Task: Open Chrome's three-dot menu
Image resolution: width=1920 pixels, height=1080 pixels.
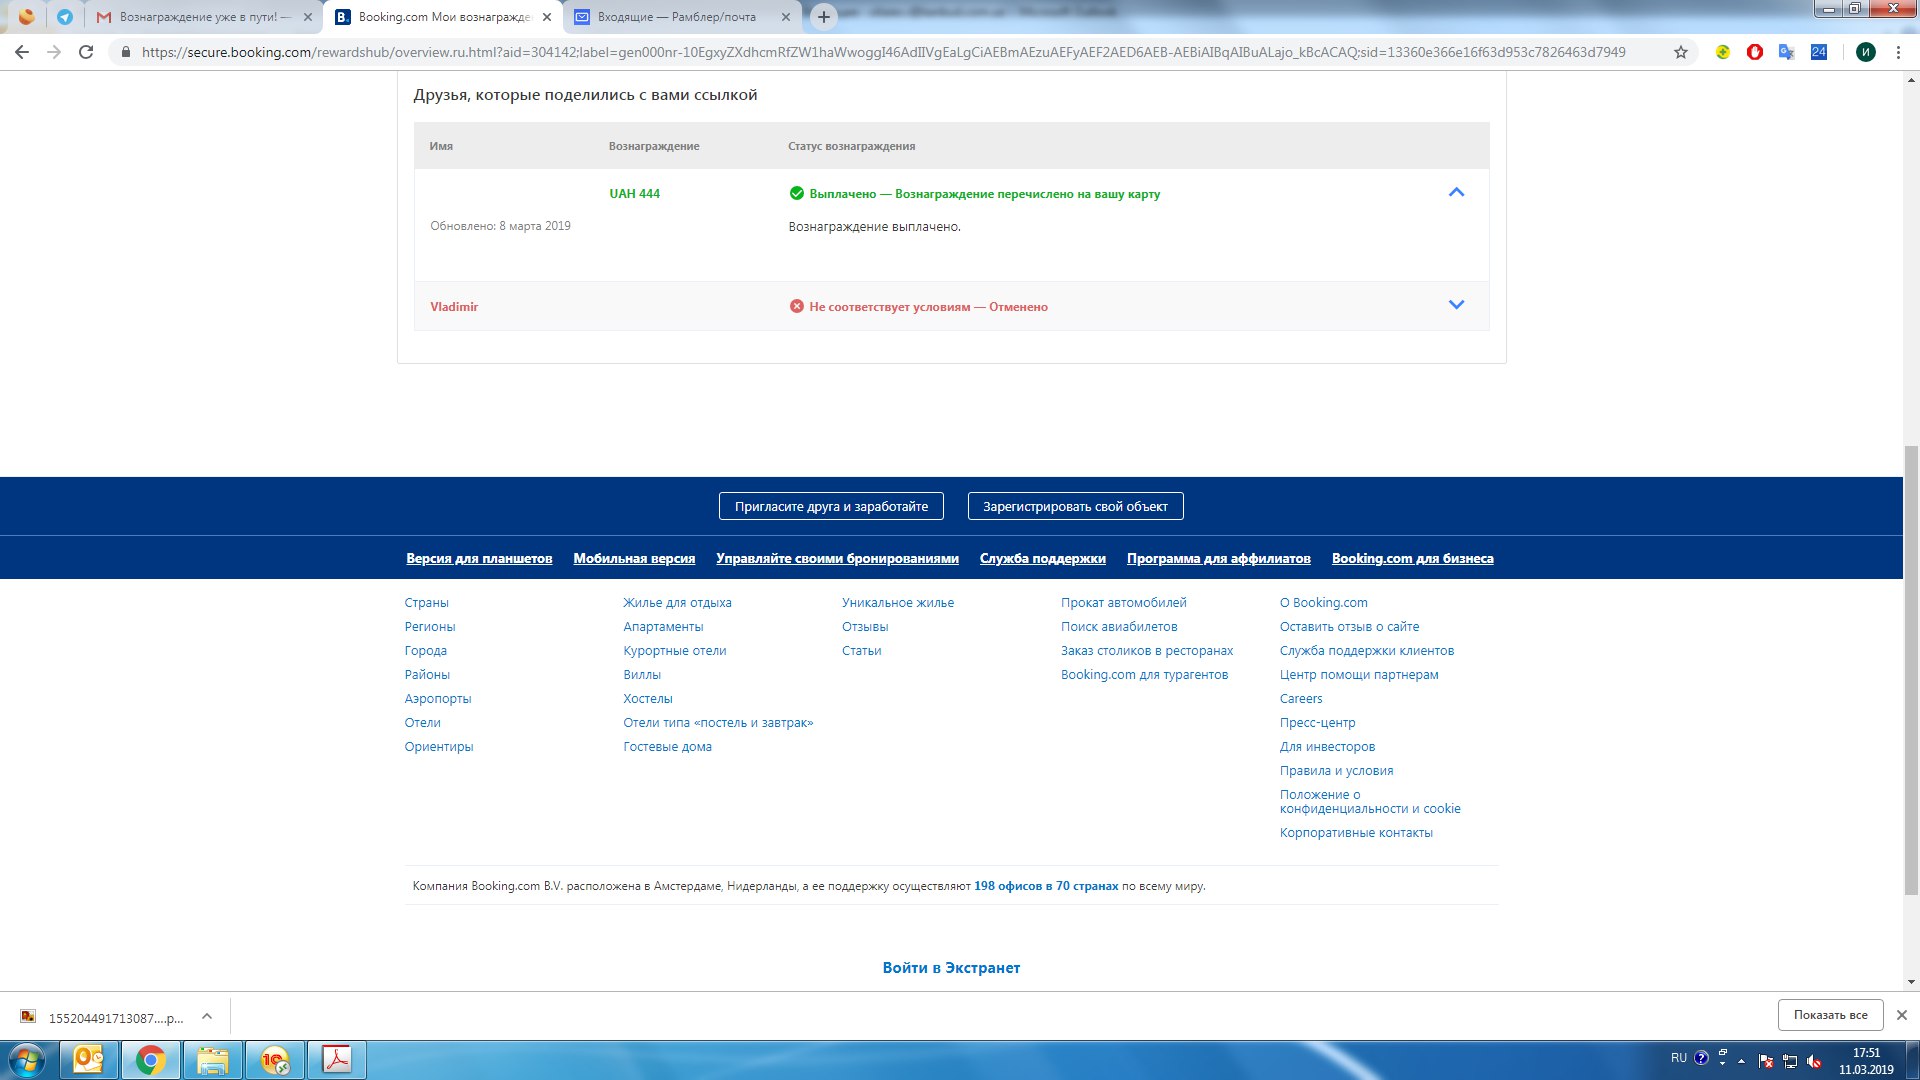Action: click(x=1898, y=52)
